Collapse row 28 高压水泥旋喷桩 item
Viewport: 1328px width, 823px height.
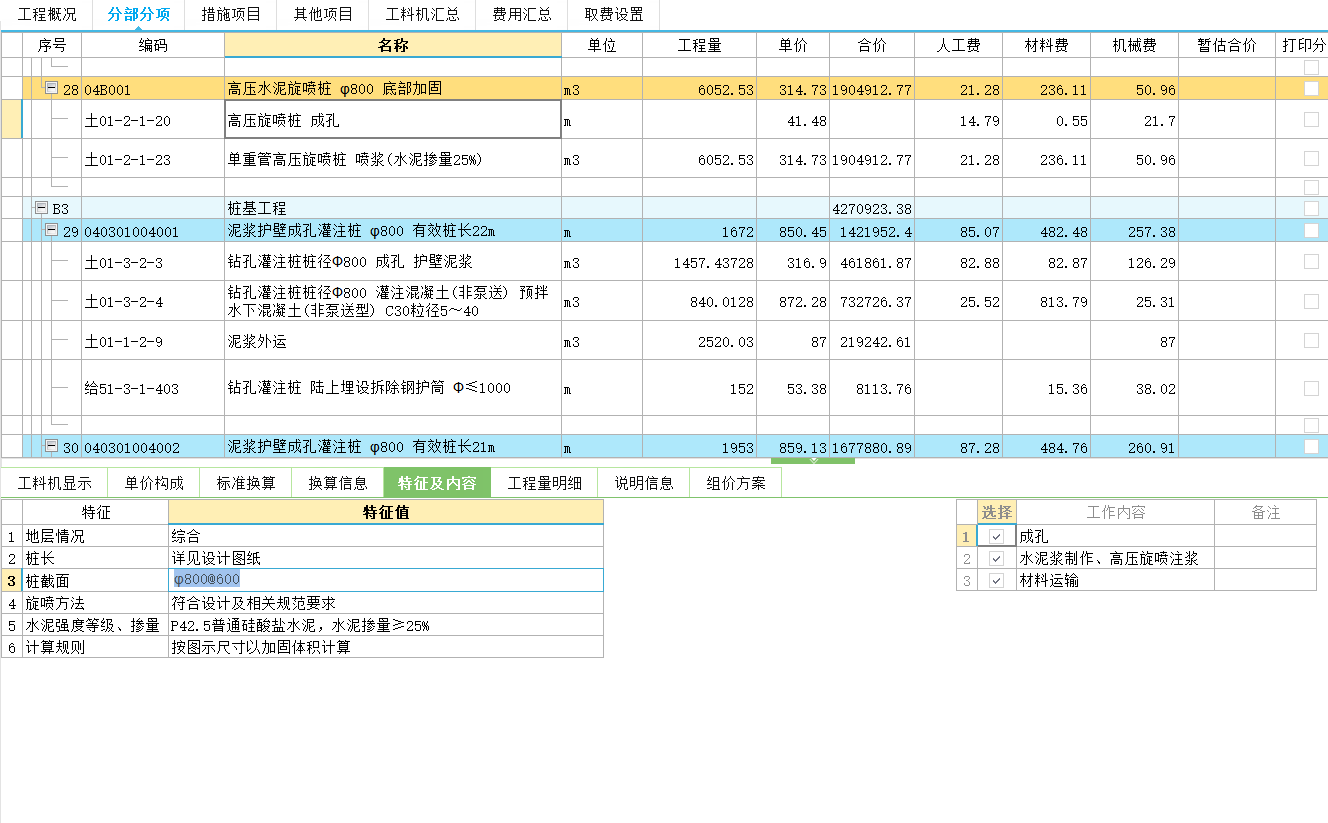pyautogui.click(x=51, y=89)
